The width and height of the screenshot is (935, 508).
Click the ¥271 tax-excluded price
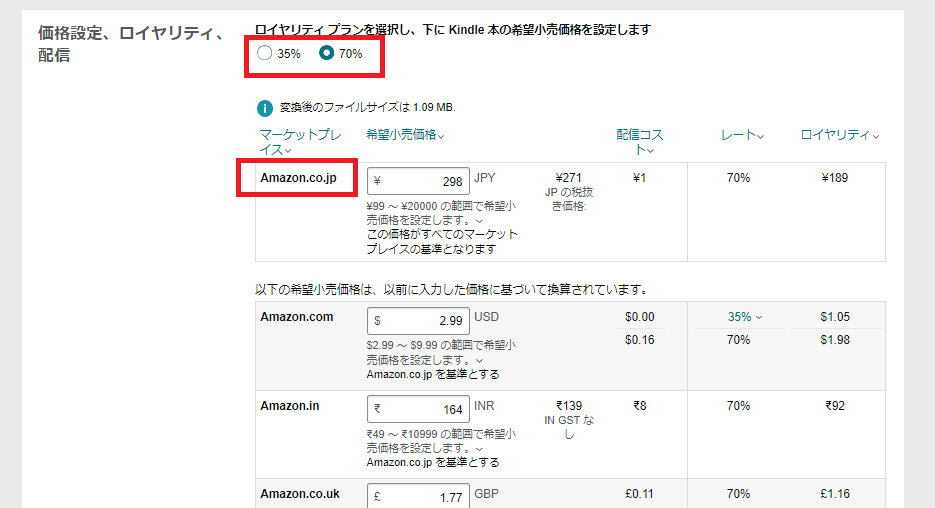[x=568, y=178]
